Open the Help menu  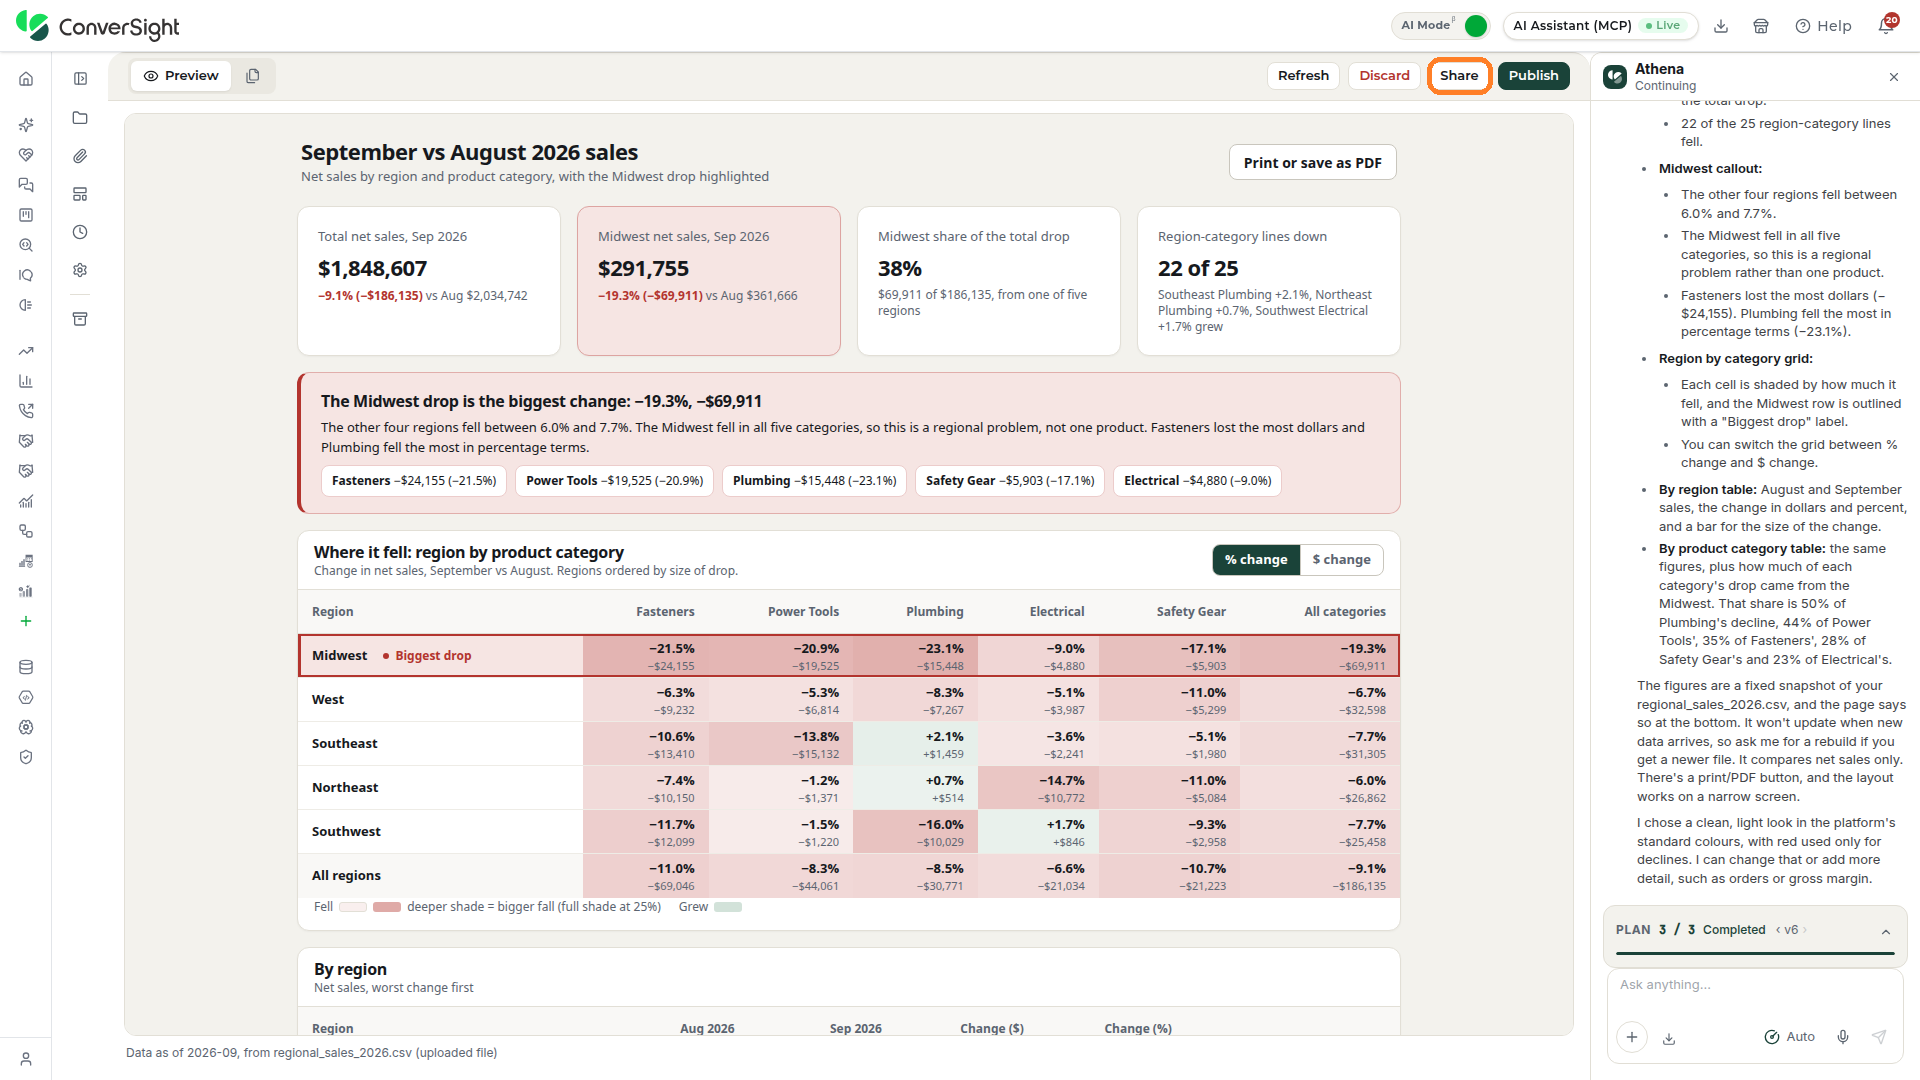[1823, 26]
